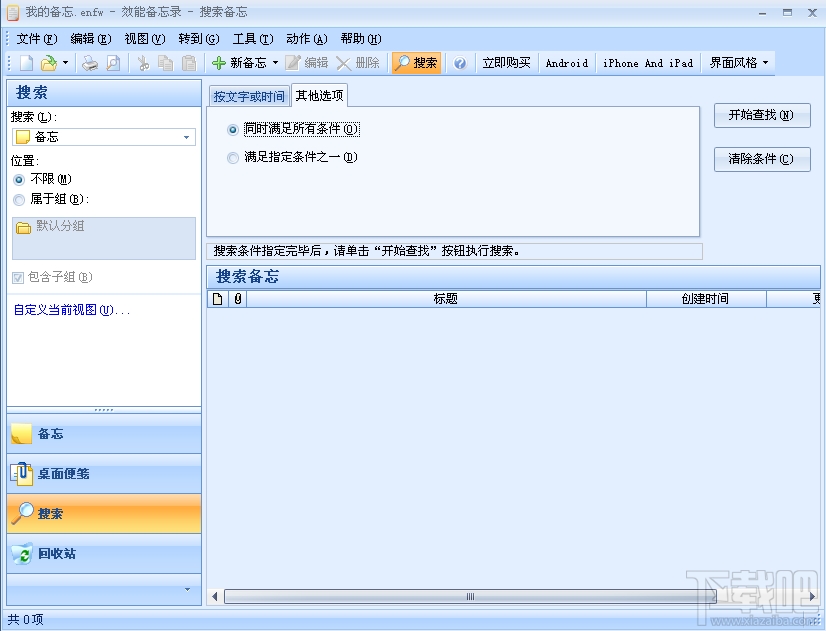The width and height of the screenshot is (826, 631).
Task: Click the 删除 toolbar button
Action: coord(358,63)
